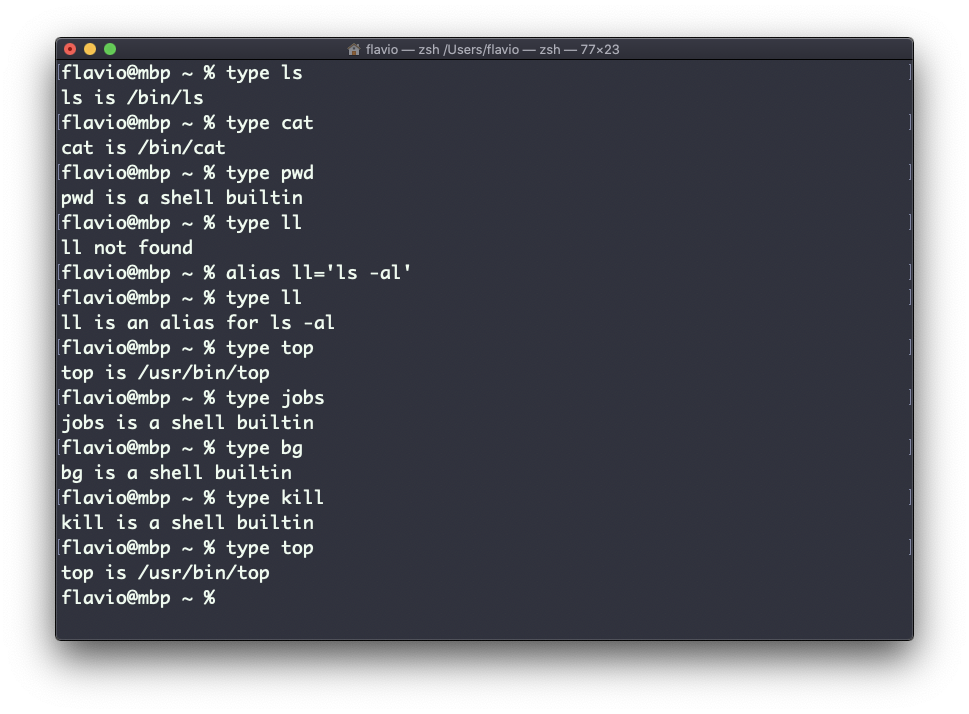Close the terminal window with red button
This screenshot has height=714, width=969.
(70, 49)
